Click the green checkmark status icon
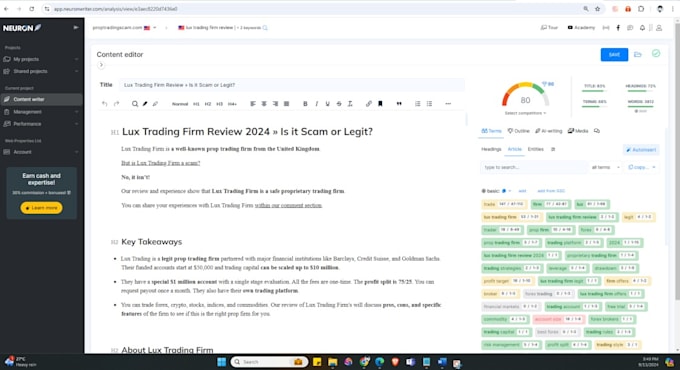Image resolution: width=680 pixels, height=370 pixels. [656, 53]
